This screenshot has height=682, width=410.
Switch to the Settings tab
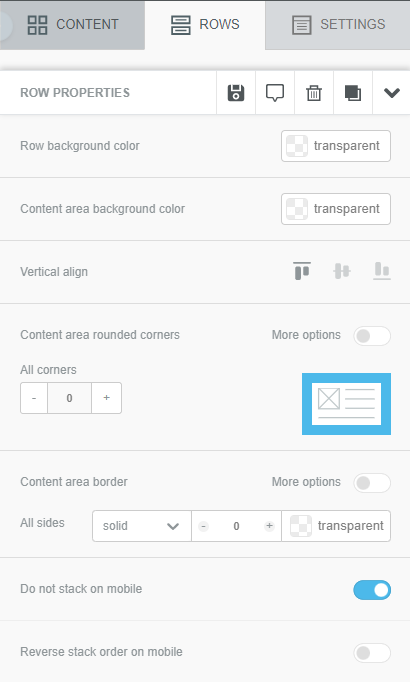(x=338, y=25)
